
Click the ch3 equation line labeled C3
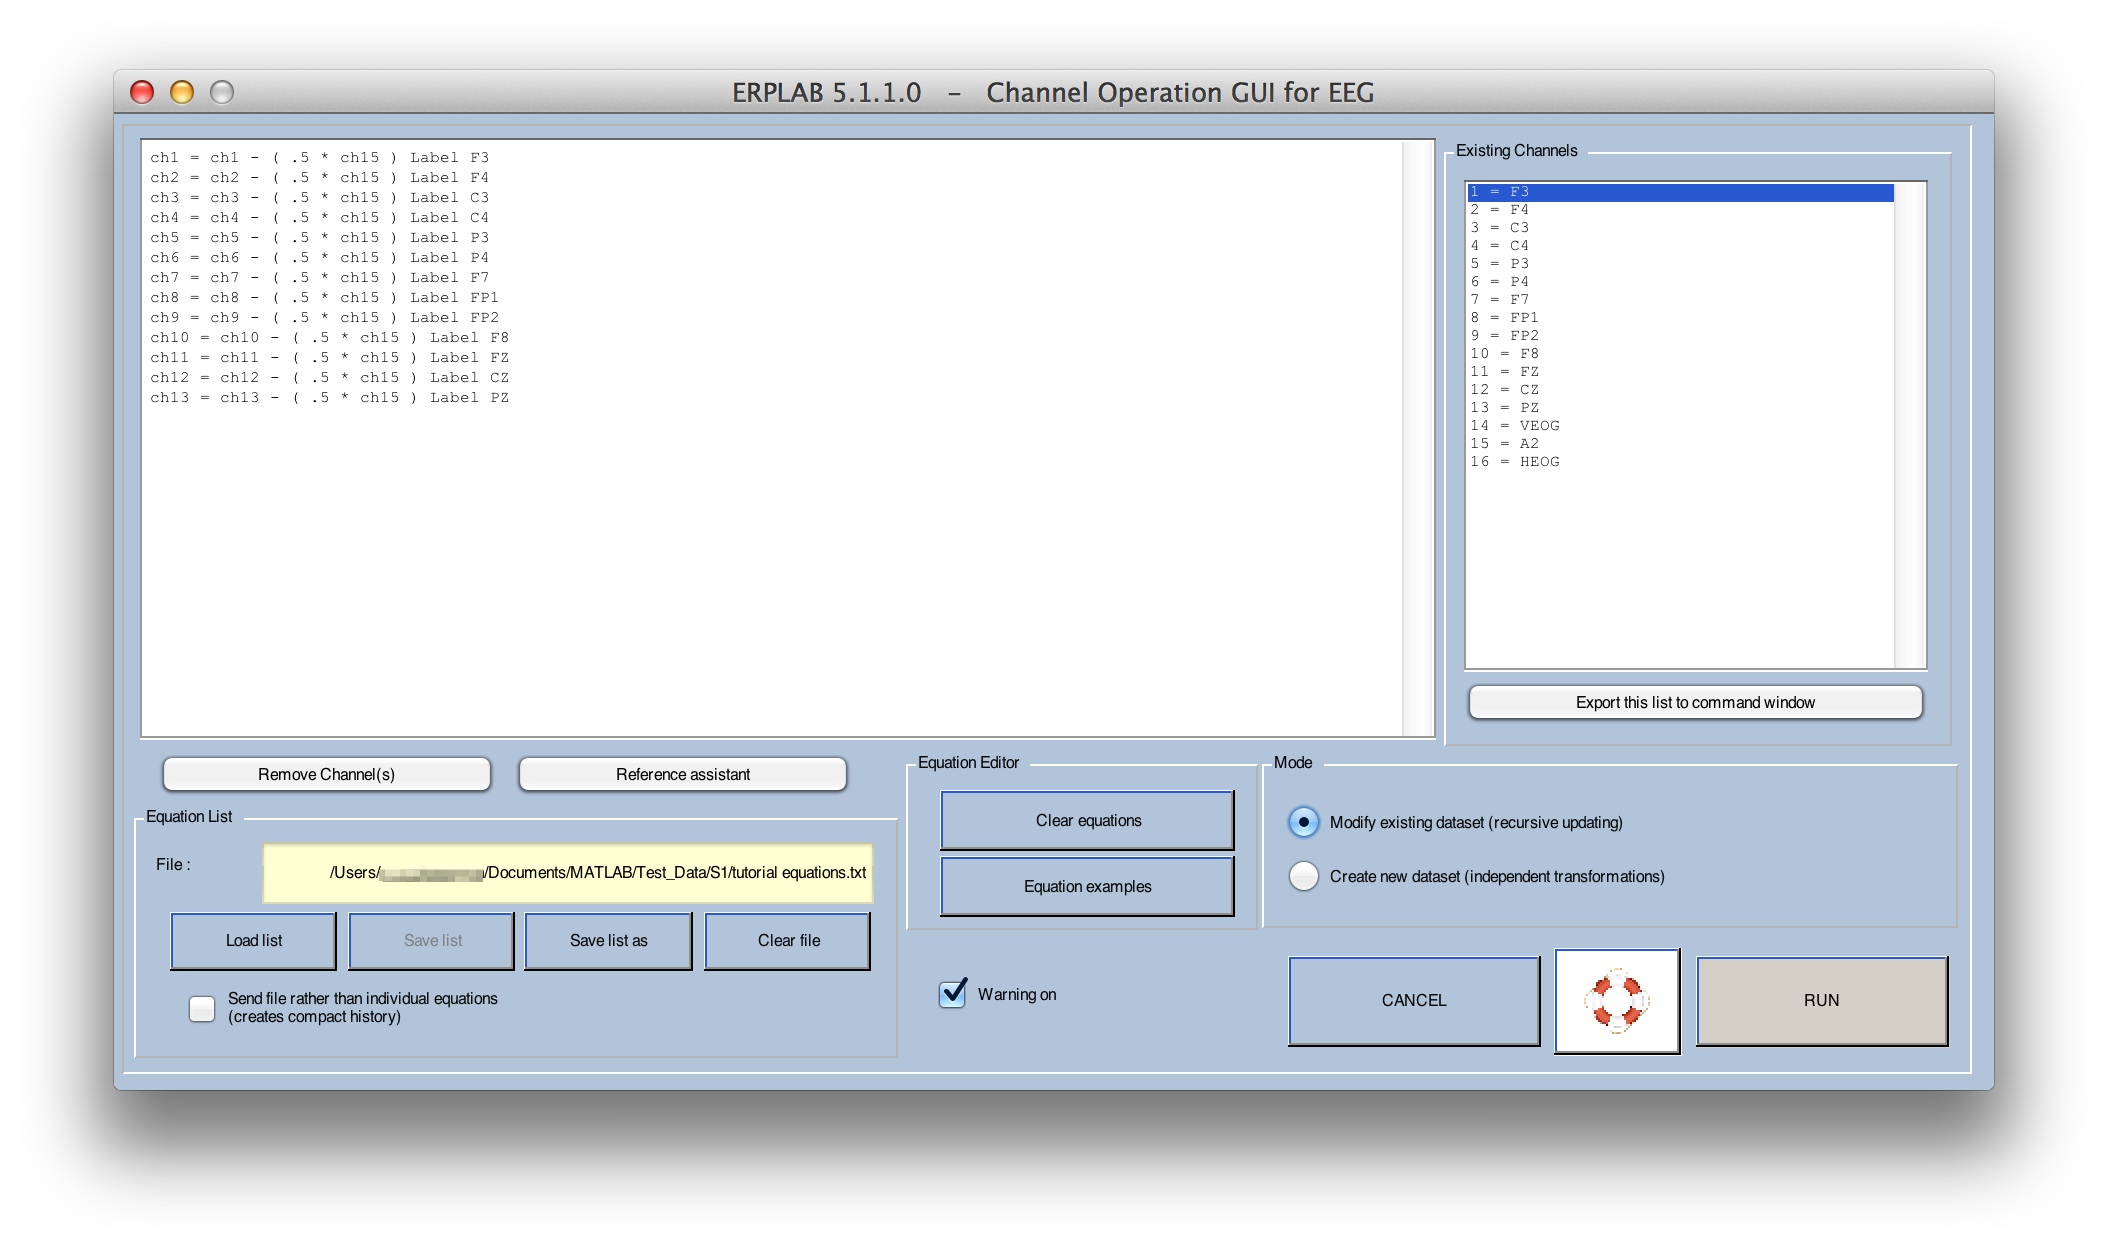(320, 198)
